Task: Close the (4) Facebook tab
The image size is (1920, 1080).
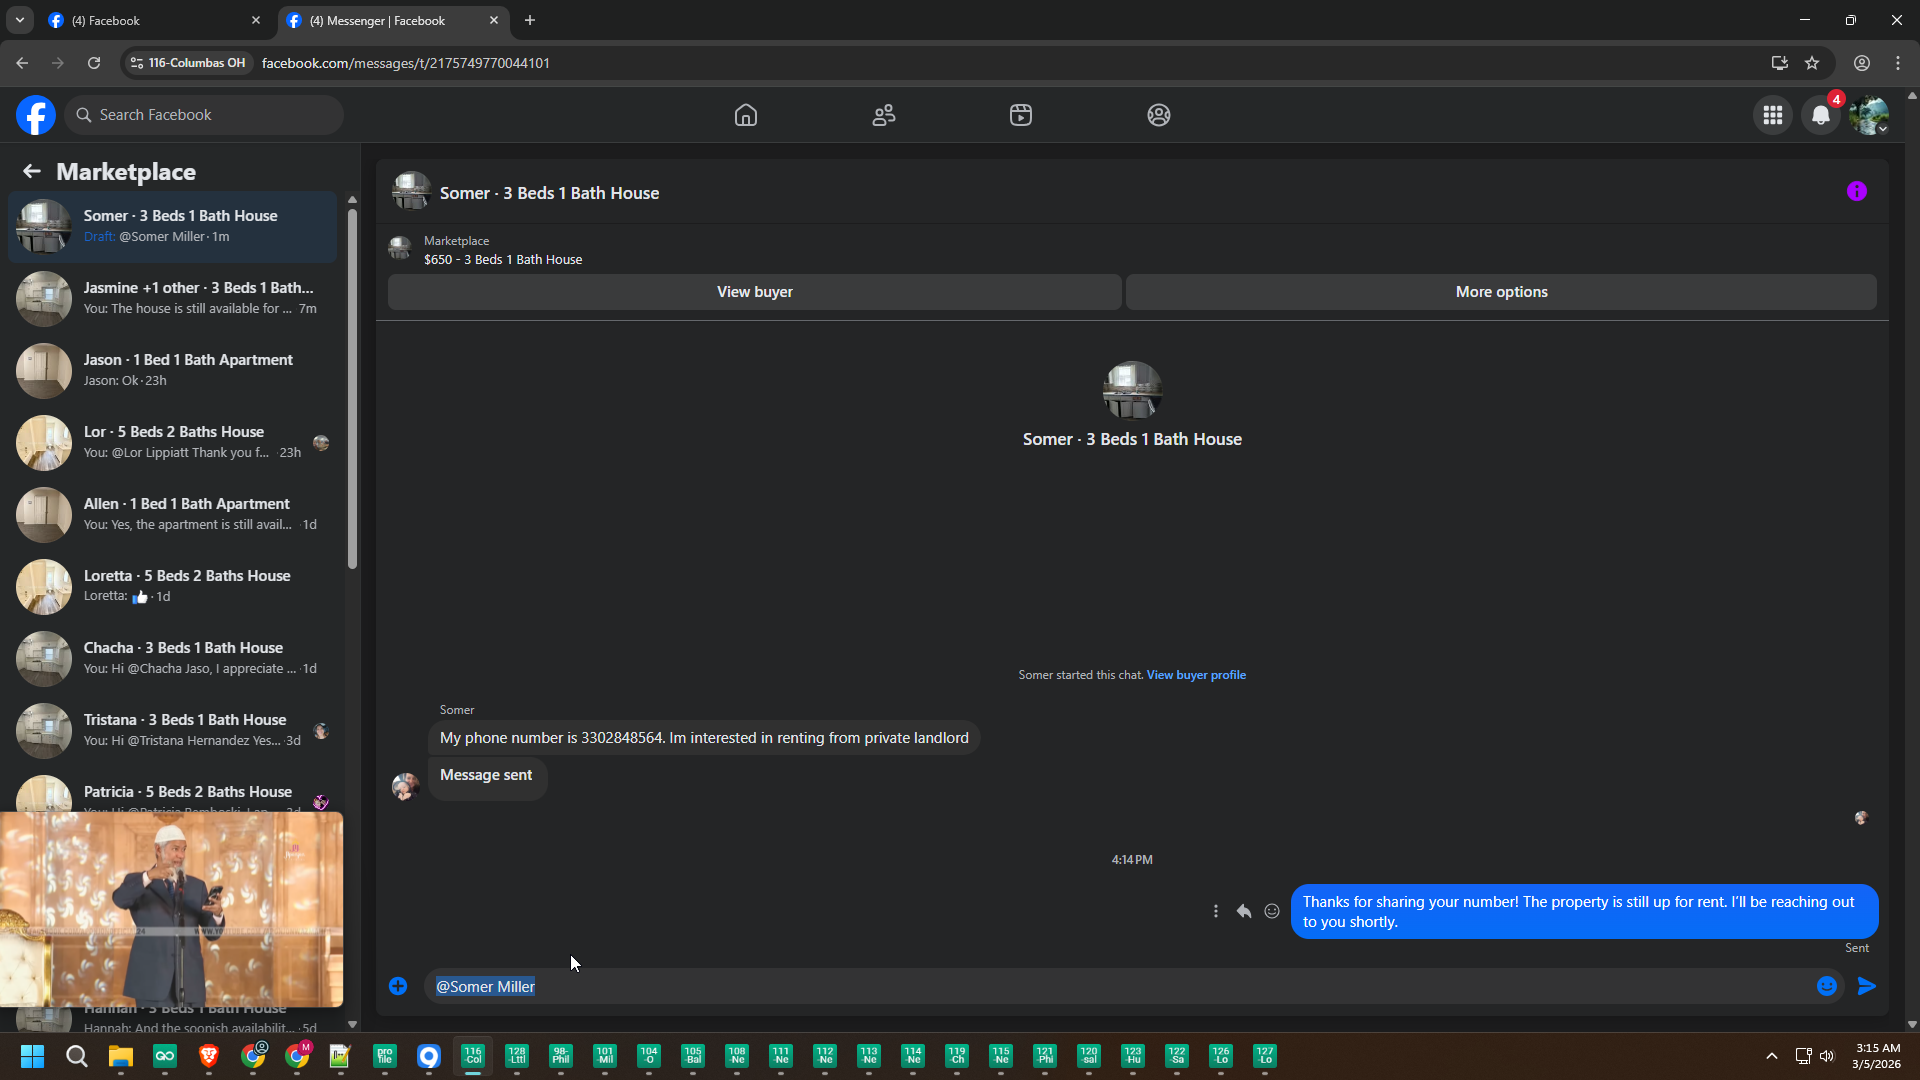Action: click(256, 20)
